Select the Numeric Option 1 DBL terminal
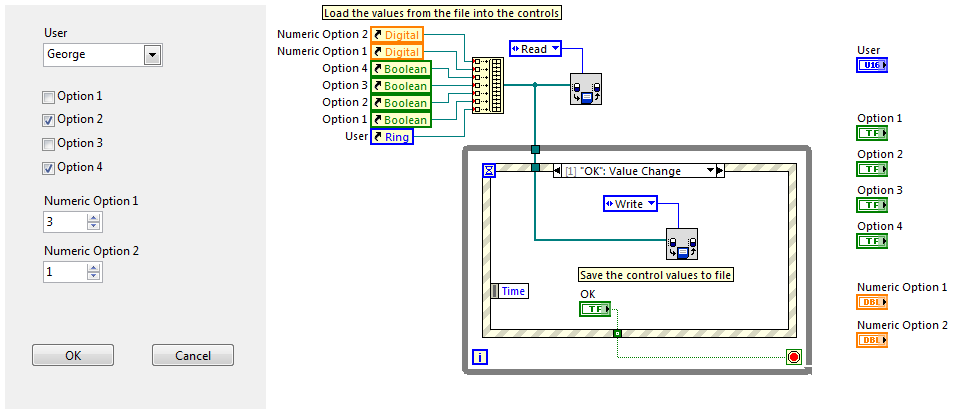The image size is (955, 414). [871, 302]
